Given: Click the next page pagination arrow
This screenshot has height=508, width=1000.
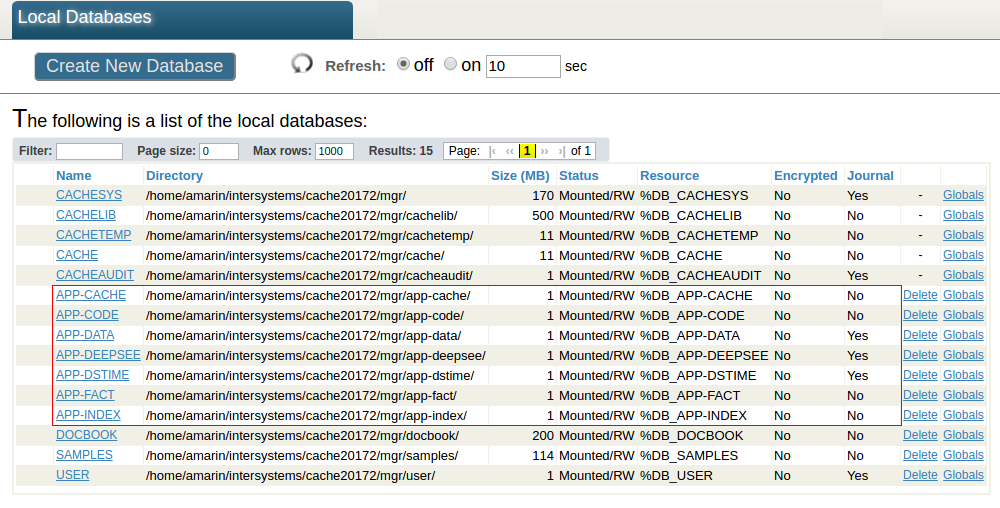Looking at the screenshot, I should 545,151.
